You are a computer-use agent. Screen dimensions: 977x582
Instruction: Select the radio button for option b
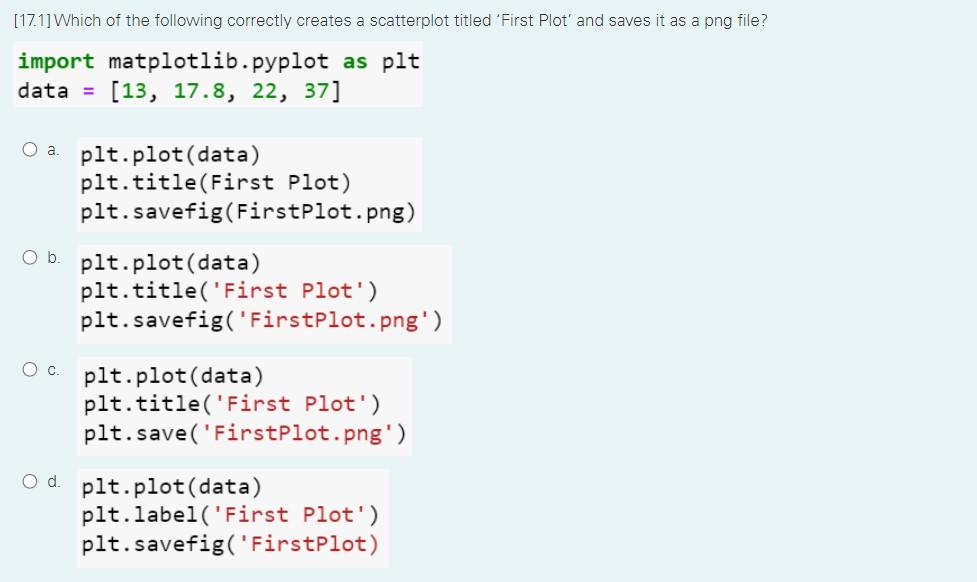(29, 255)
